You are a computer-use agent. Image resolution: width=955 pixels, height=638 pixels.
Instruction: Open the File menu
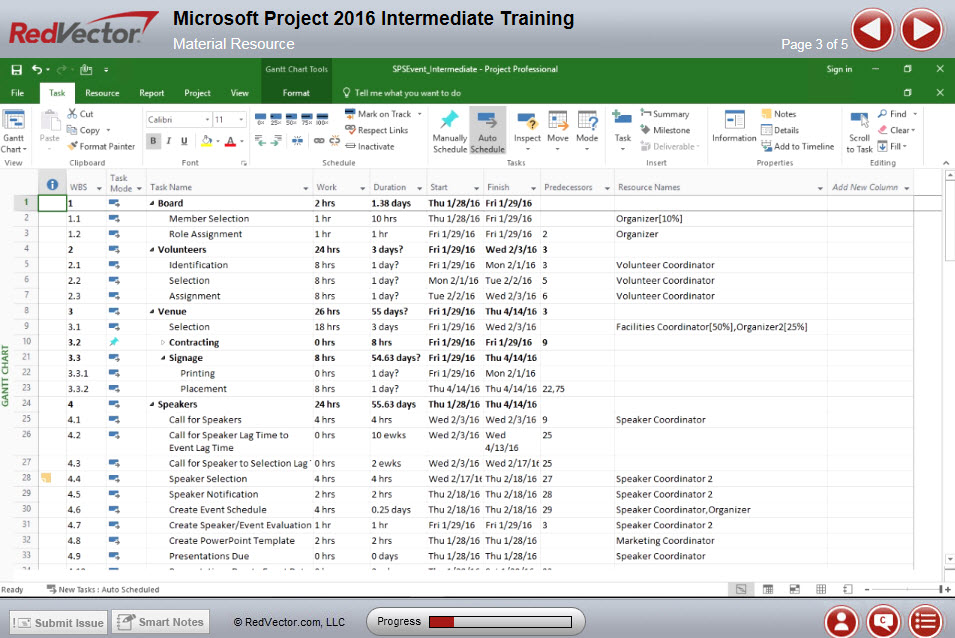pos(16,92)
